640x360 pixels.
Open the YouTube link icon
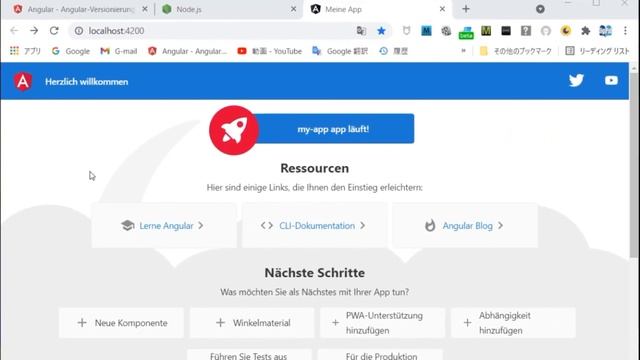(x=611, y=80)
